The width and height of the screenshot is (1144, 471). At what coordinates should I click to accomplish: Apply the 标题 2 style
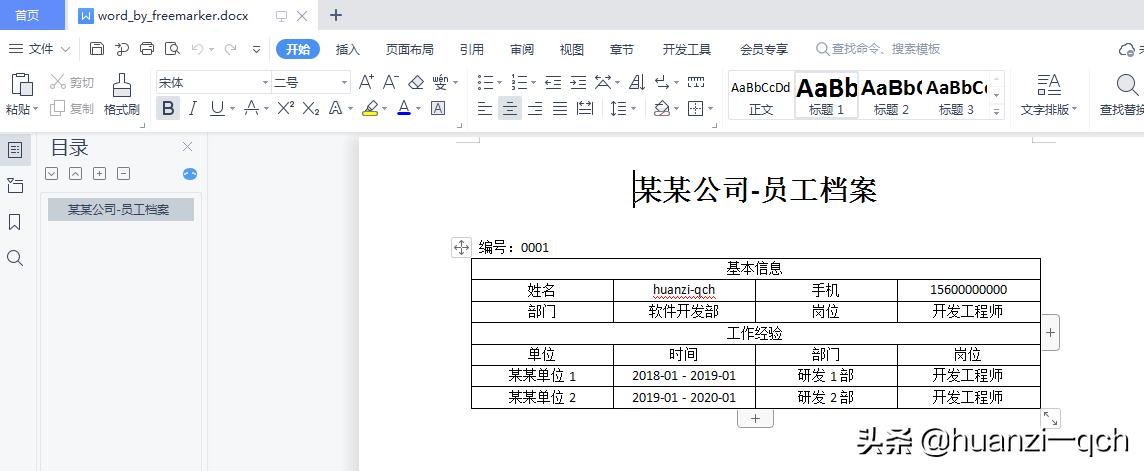point(891,96)
